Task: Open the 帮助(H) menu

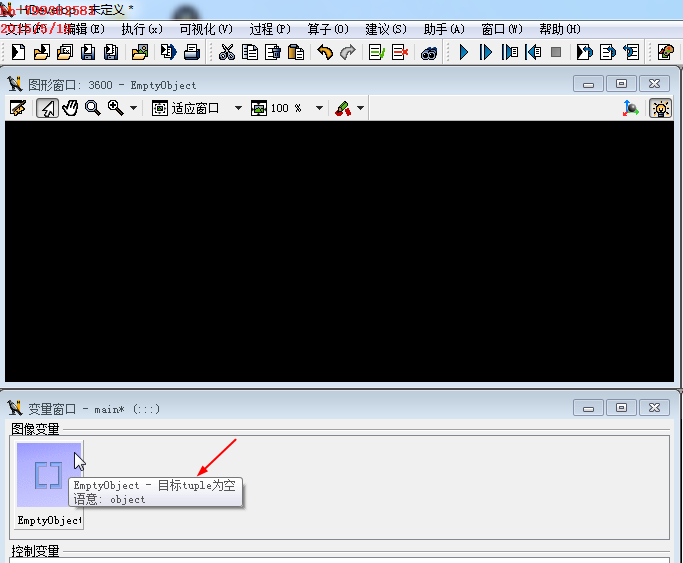Action: pos(560,29)
